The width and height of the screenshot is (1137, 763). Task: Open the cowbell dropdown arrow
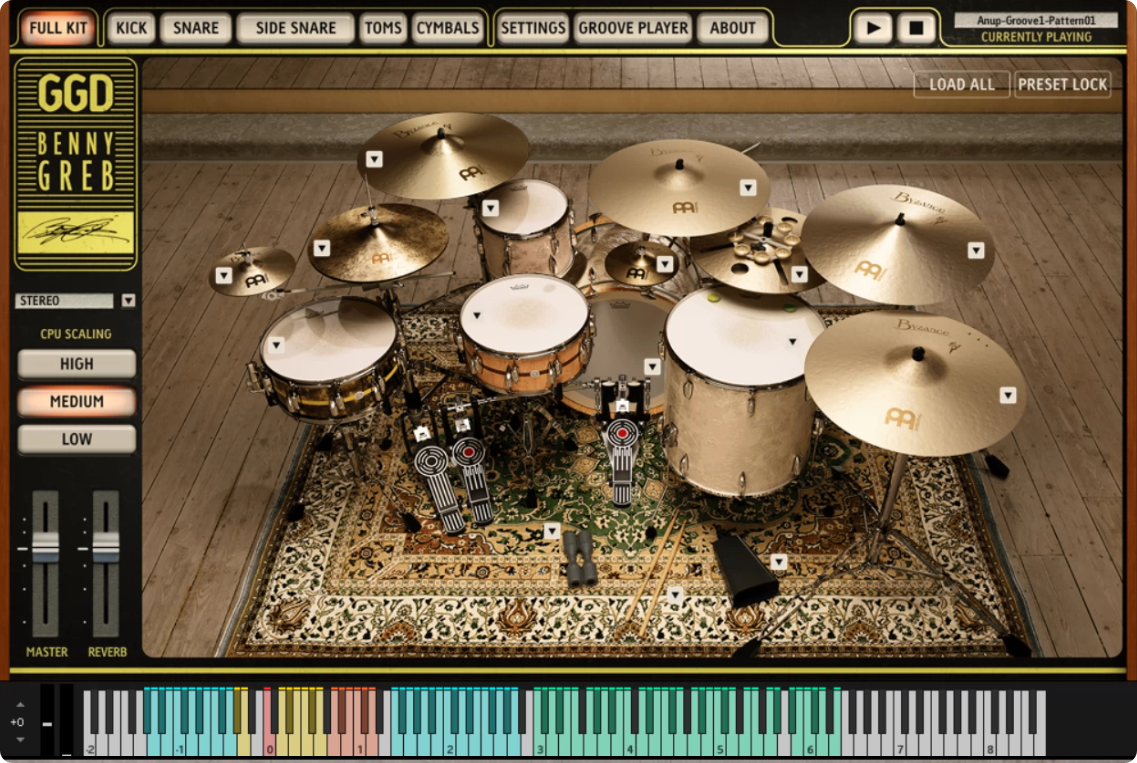click(x=779, y=561)
